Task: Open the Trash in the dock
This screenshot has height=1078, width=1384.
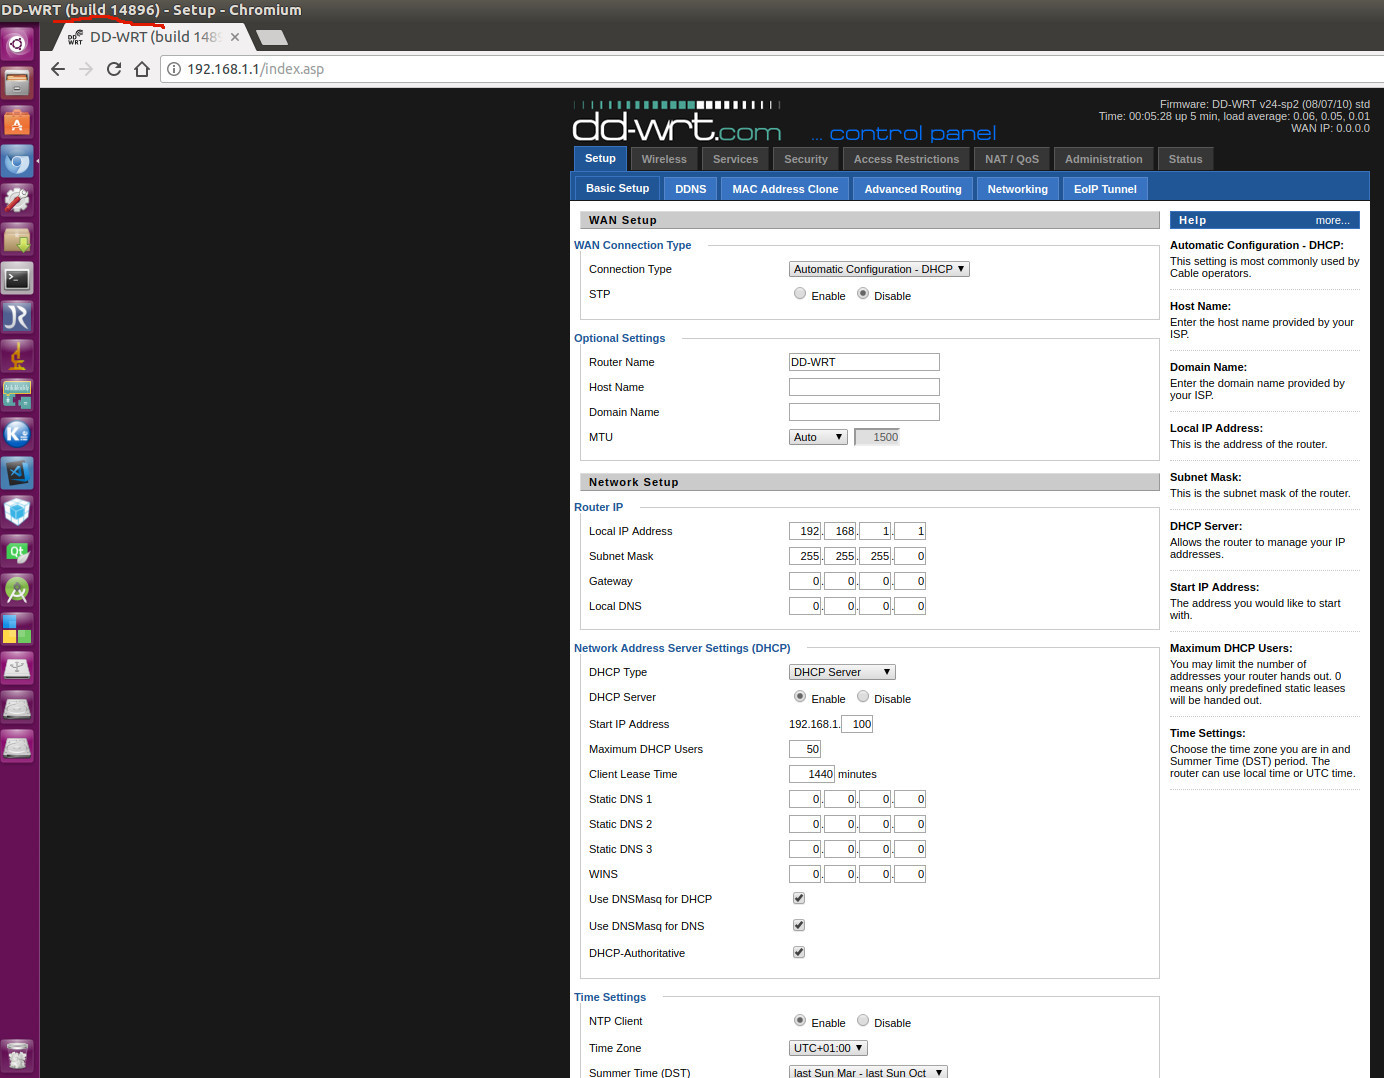Action: (17, 1055)
